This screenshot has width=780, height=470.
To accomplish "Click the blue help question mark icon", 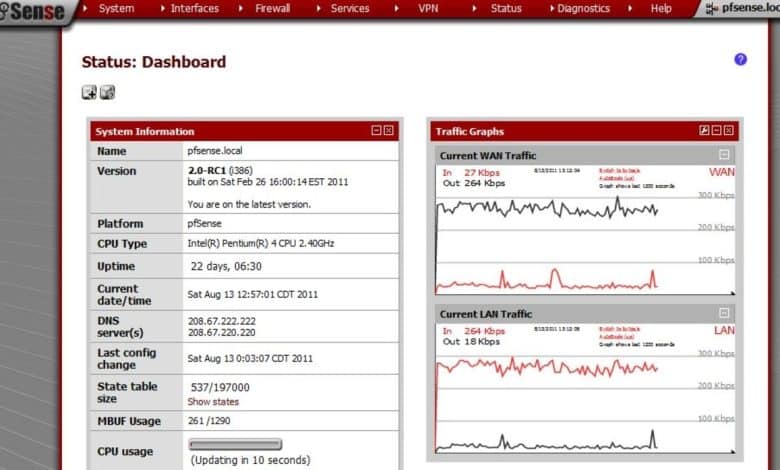I will pos(740,59).
